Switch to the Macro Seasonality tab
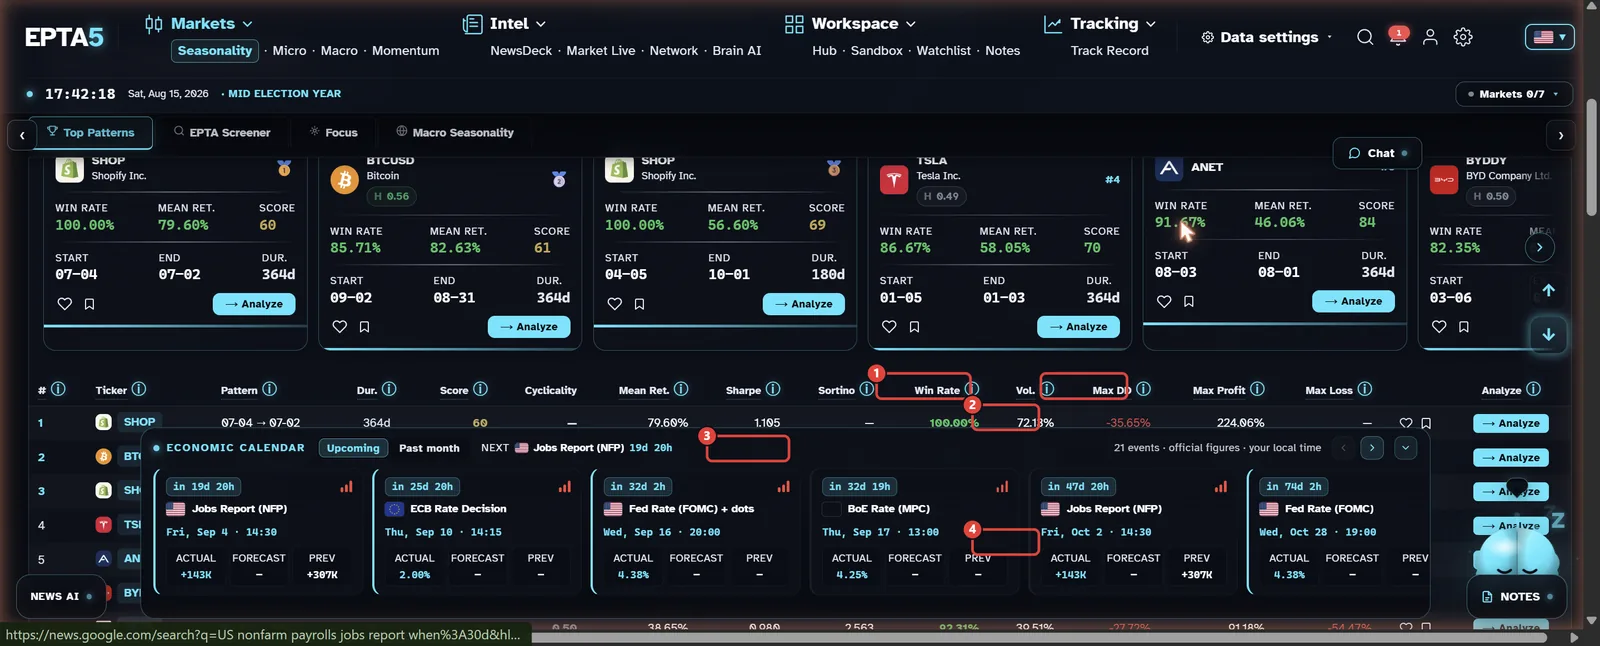The width and height of the screenshot is (1600, 646). tap(455, 132)
